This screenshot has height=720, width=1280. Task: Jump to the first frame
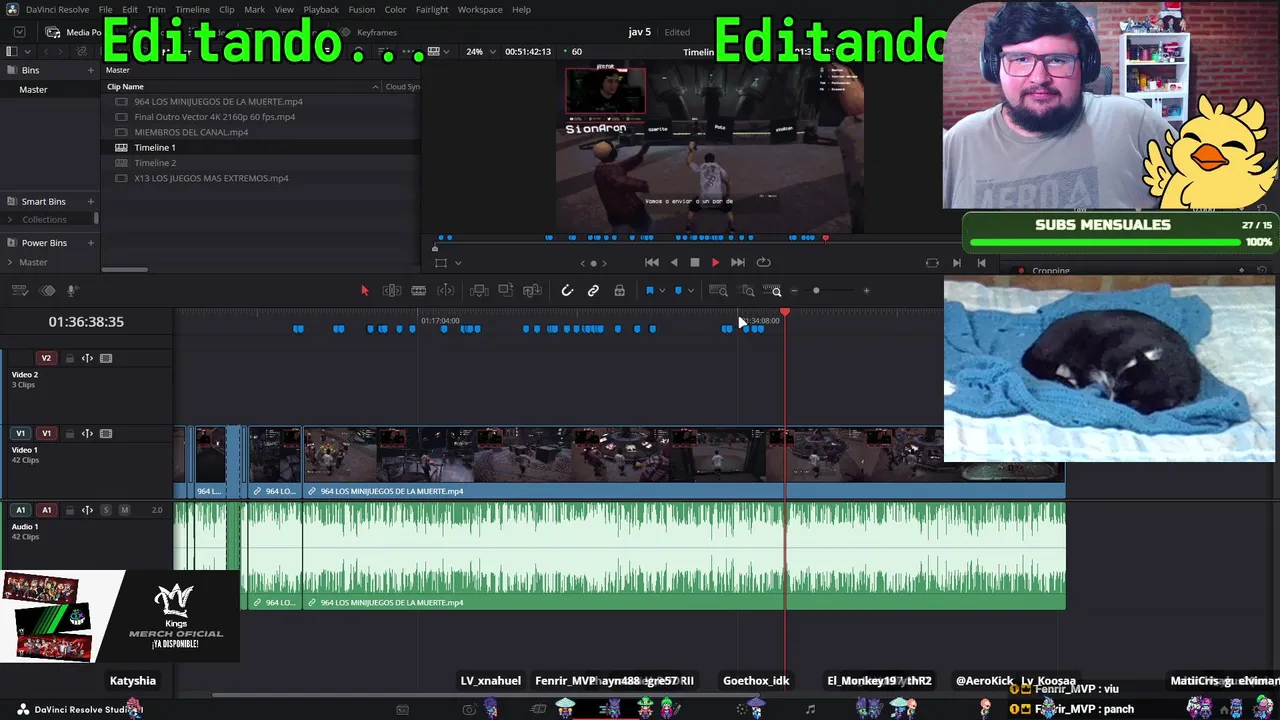pos(651,262)
